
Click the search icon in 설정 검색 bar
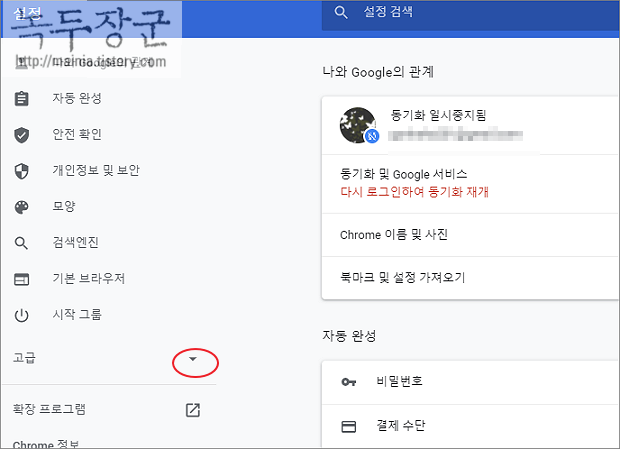341,12
